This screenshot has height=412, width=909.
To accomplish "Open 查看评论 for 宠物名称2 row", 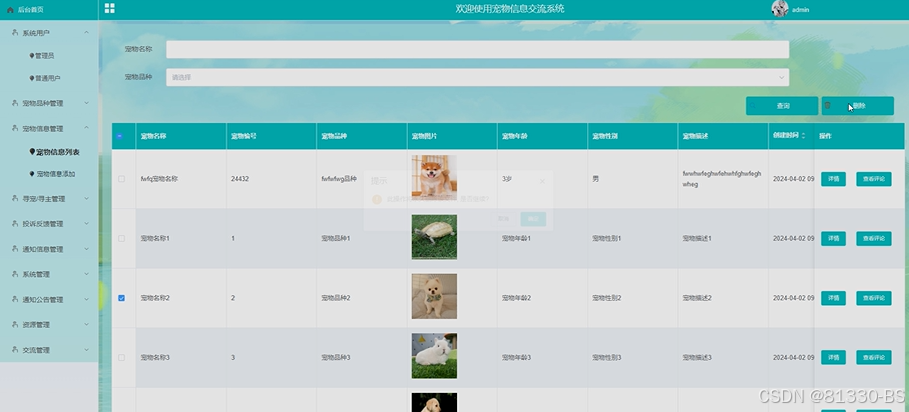I will [x=874, y=298].
